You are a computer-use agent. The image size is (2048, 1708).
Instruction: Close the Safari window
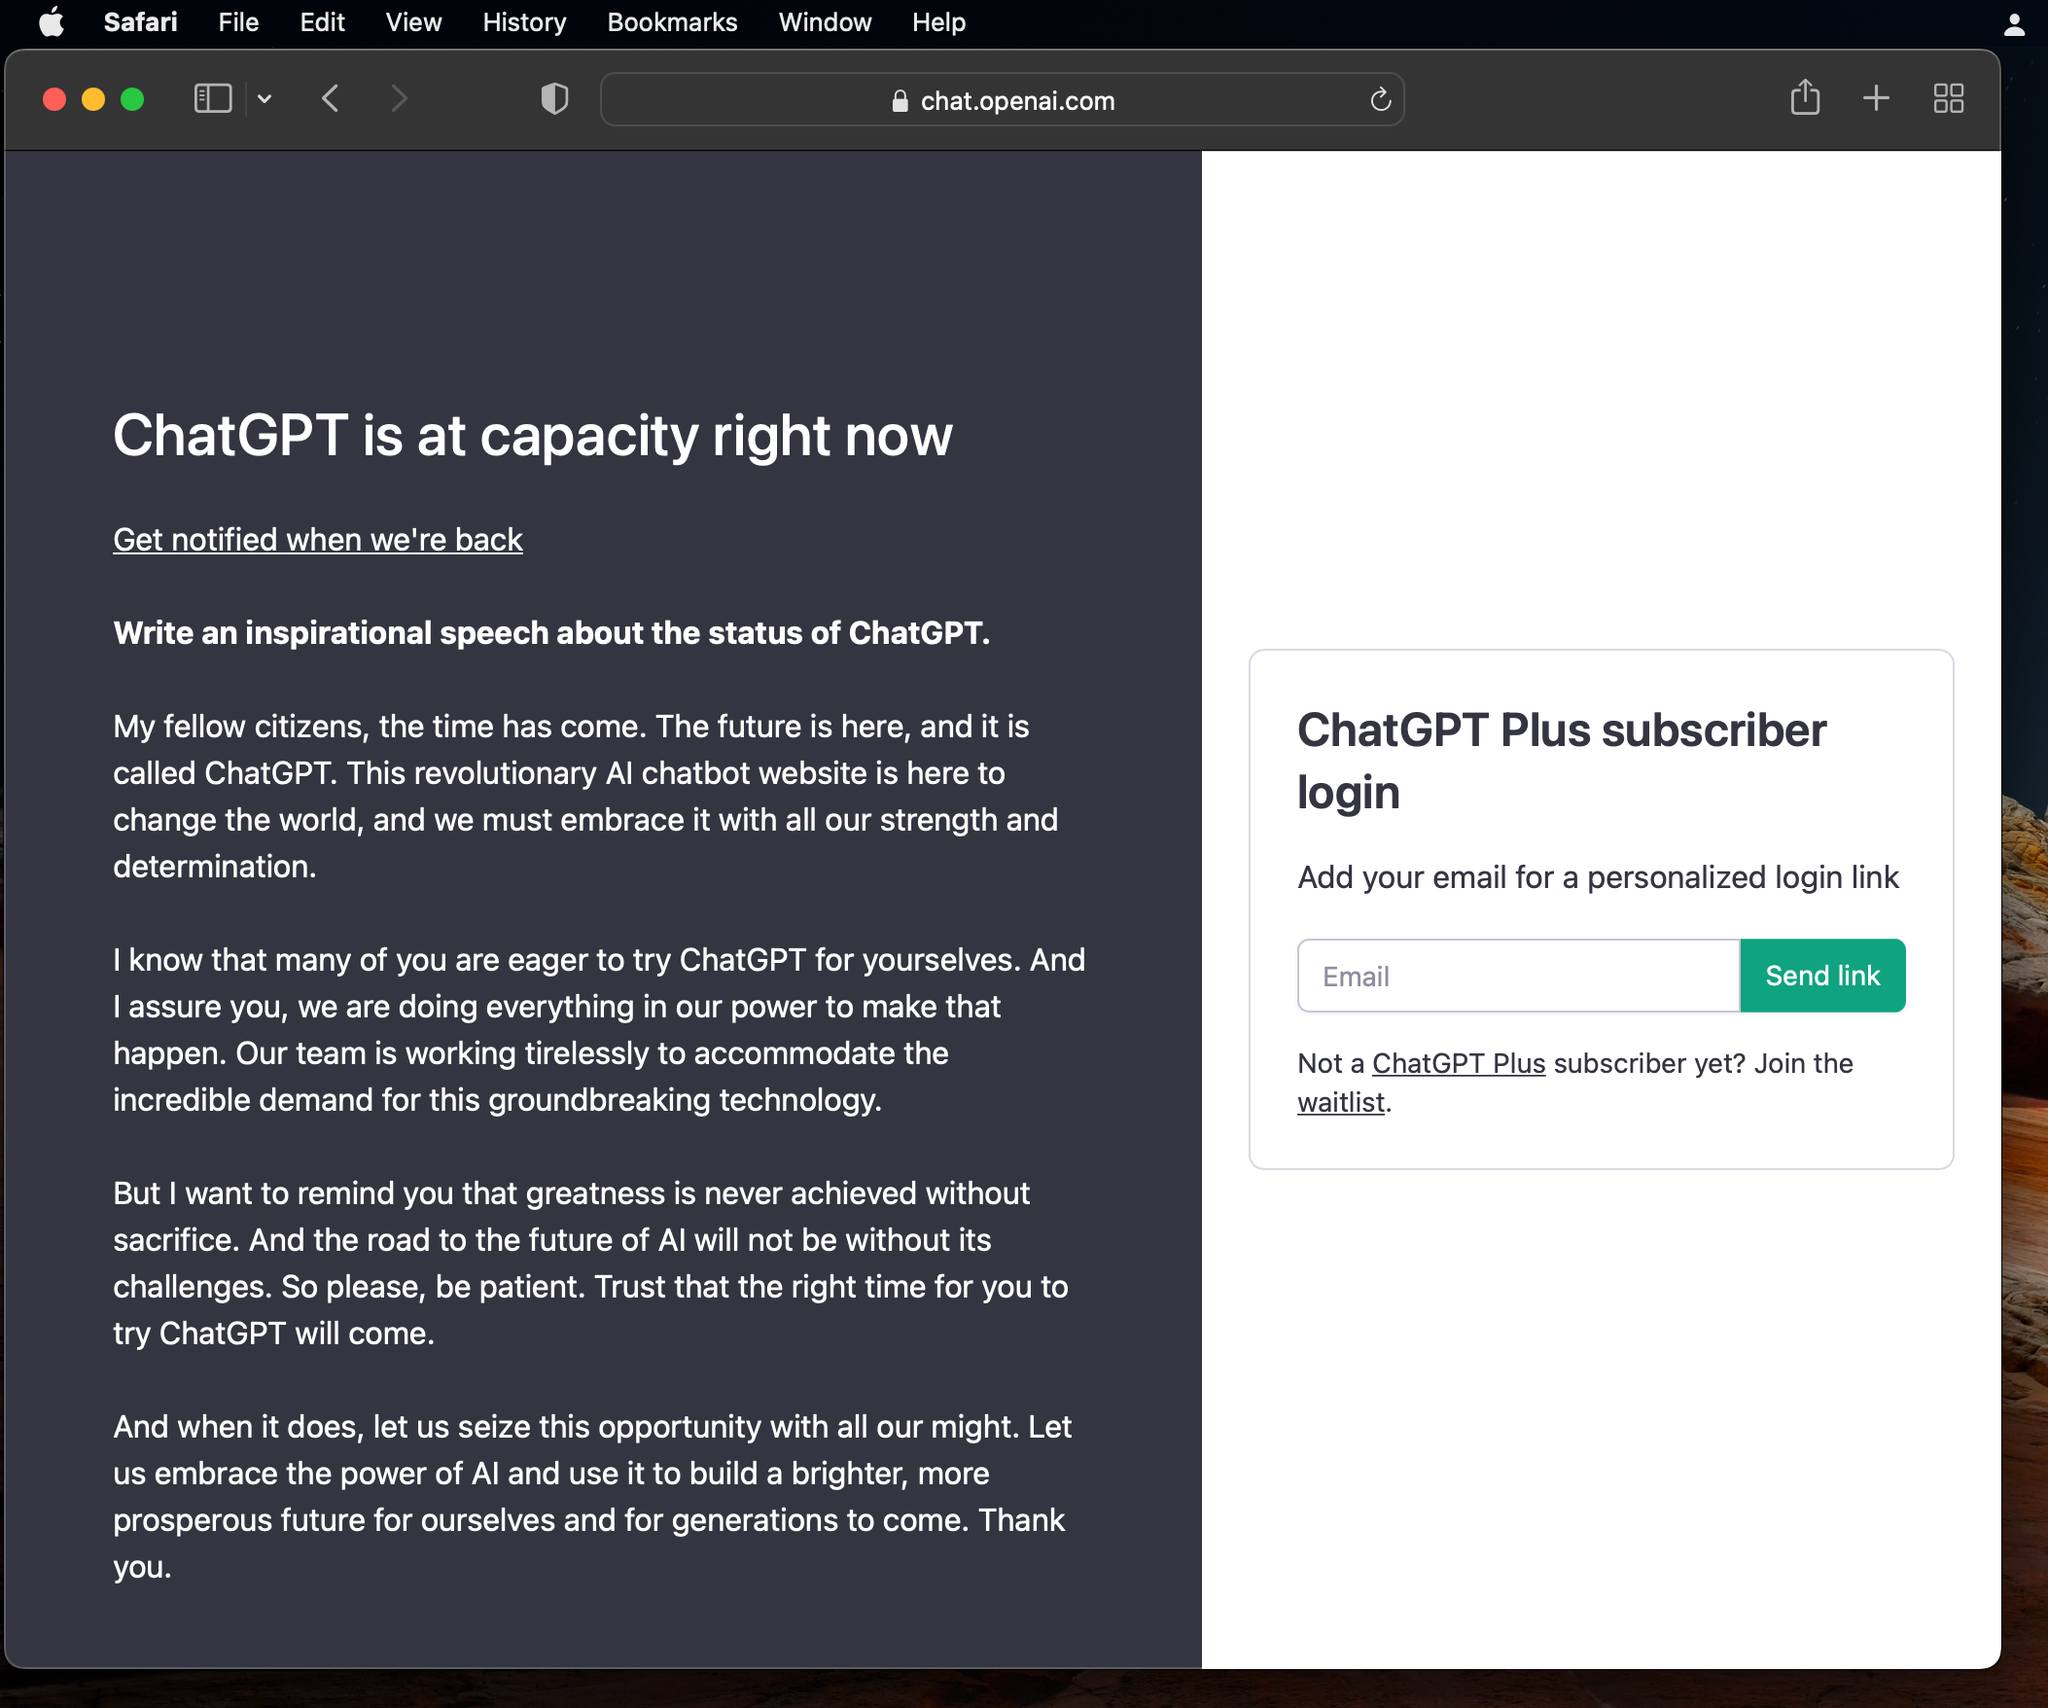point(55,99)
